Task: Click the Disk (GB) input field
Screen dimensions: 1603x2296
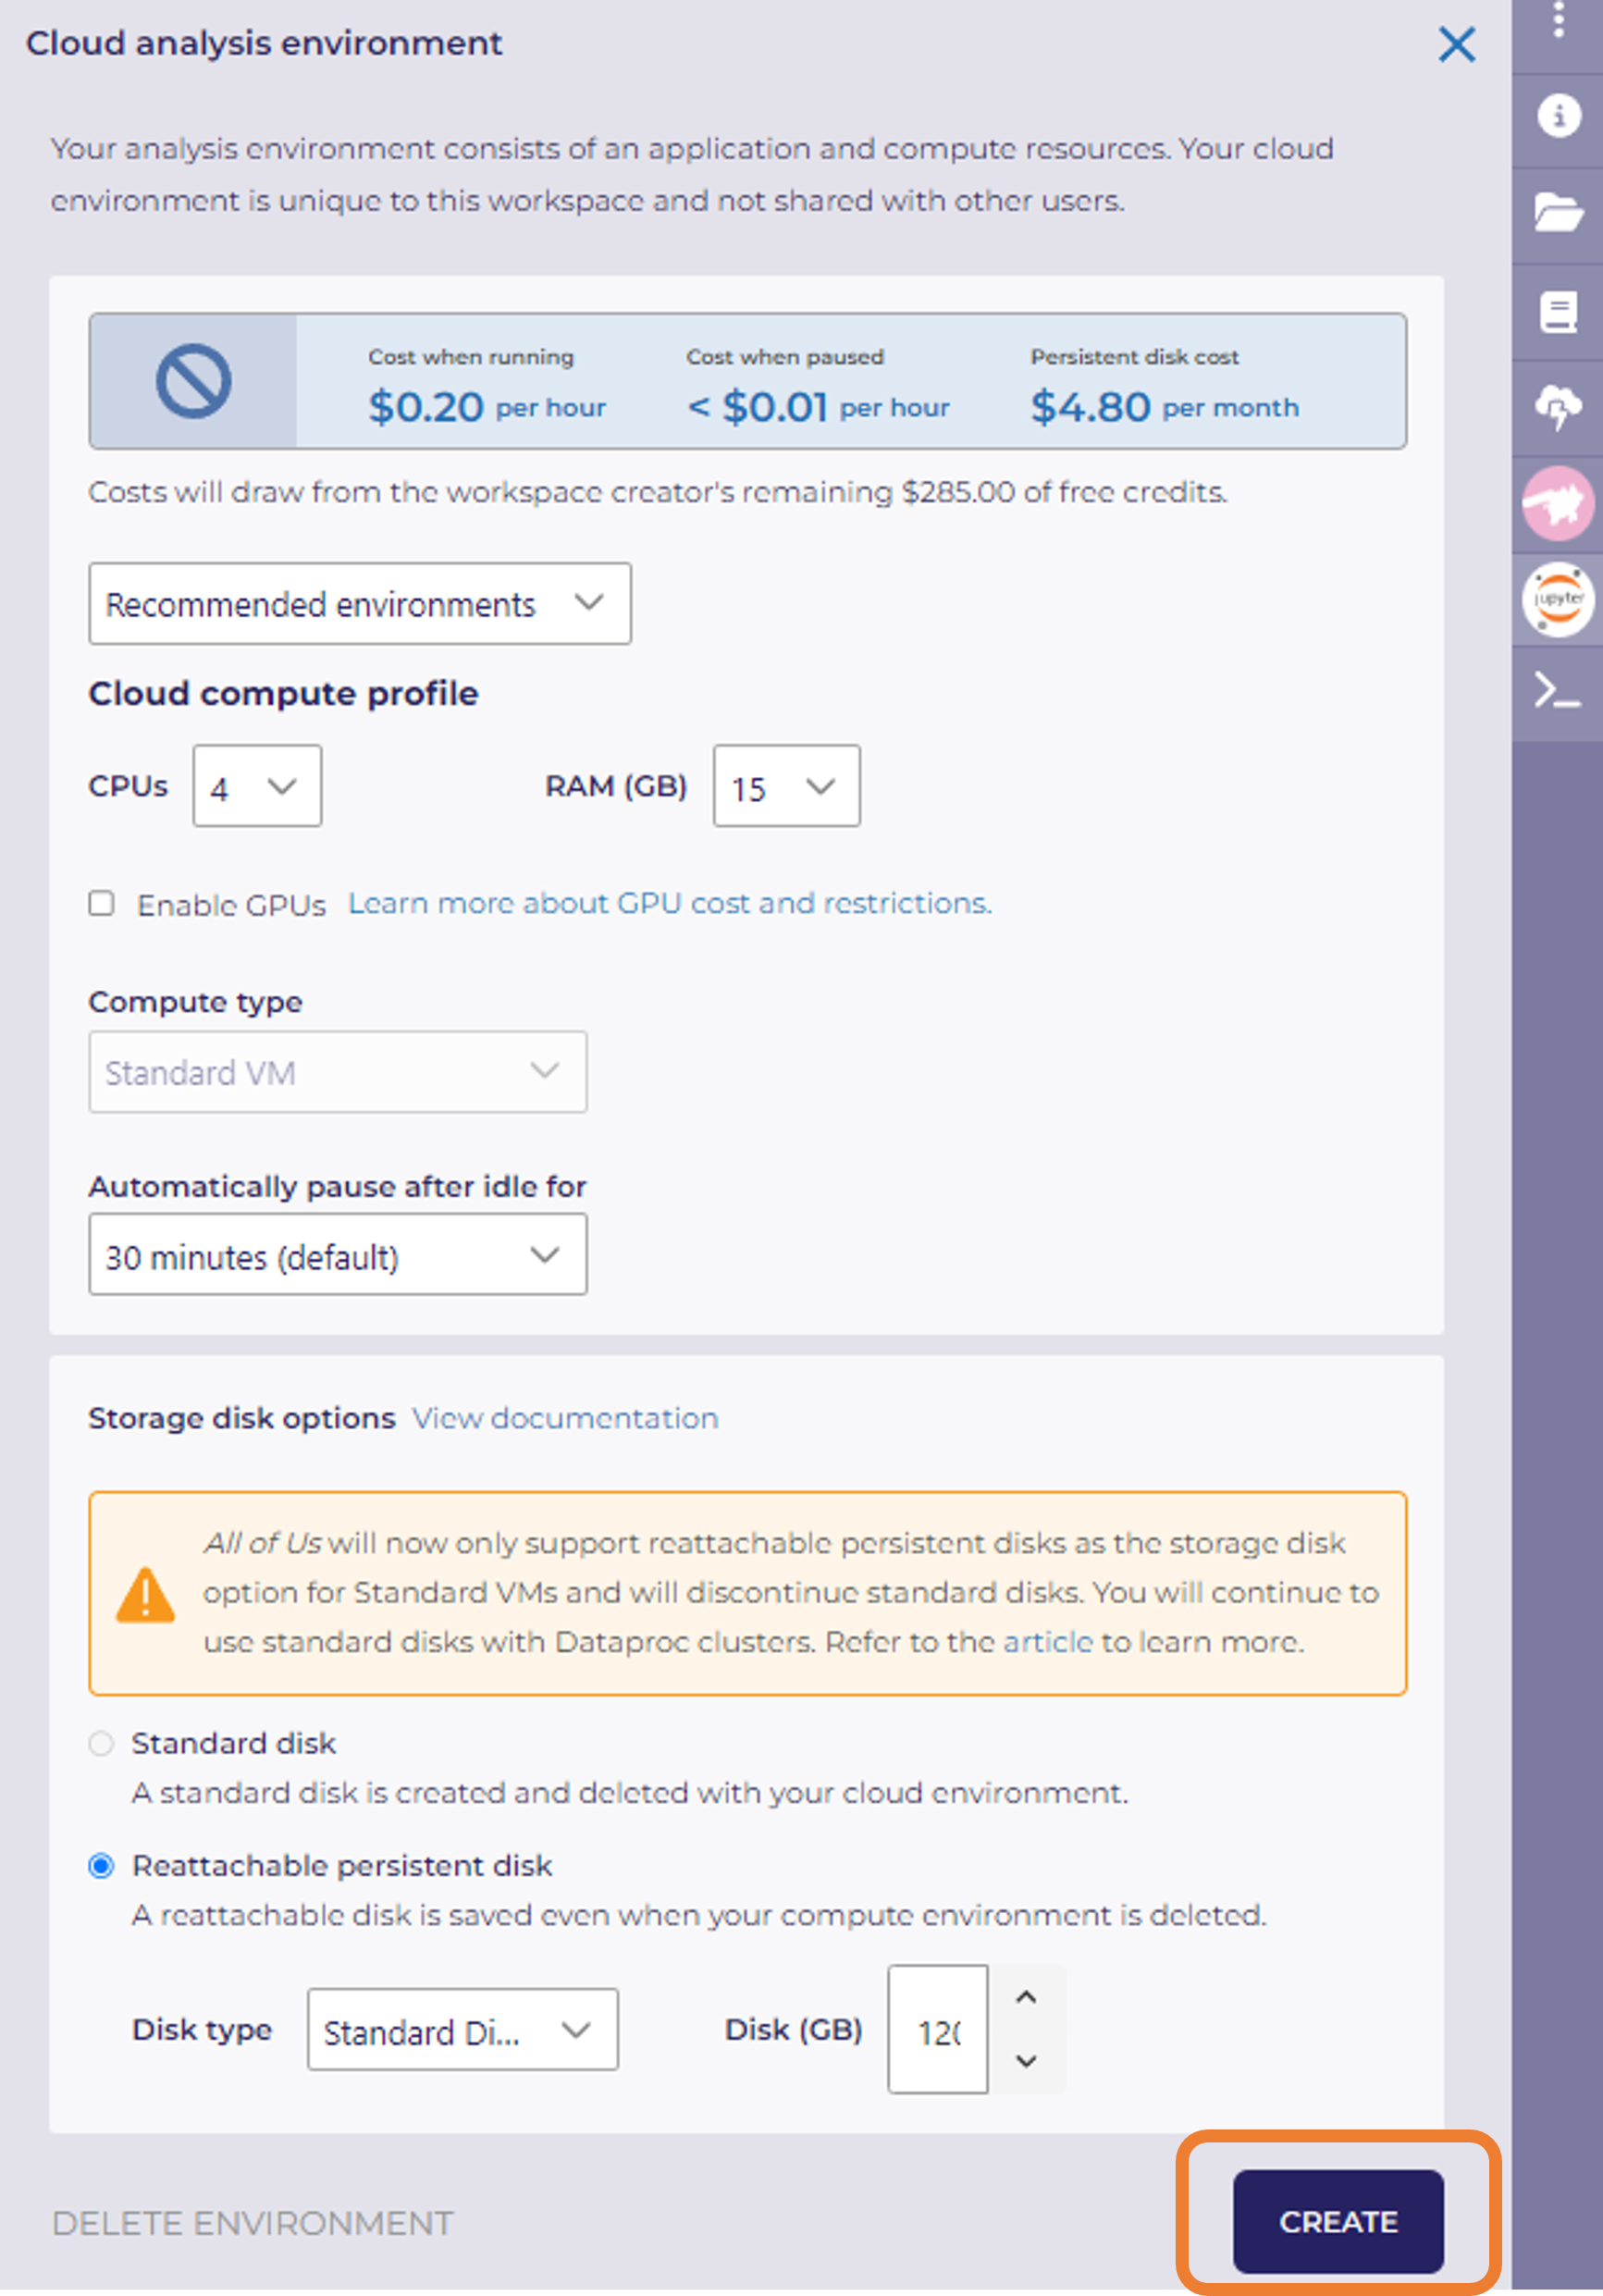Action: coord(937,2030)
